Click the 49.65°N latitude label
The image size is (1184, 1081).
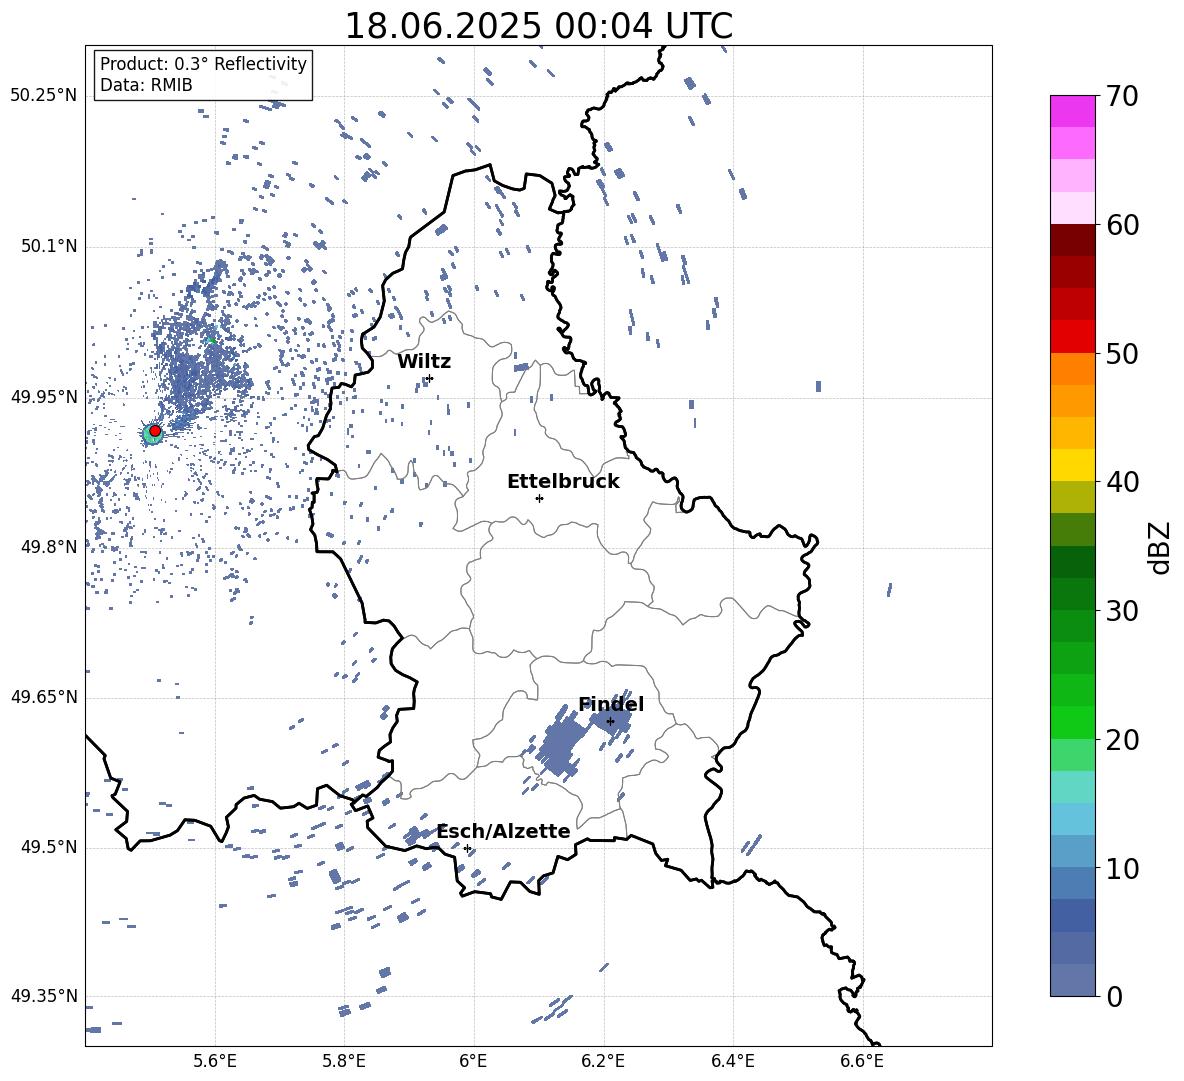44,697
